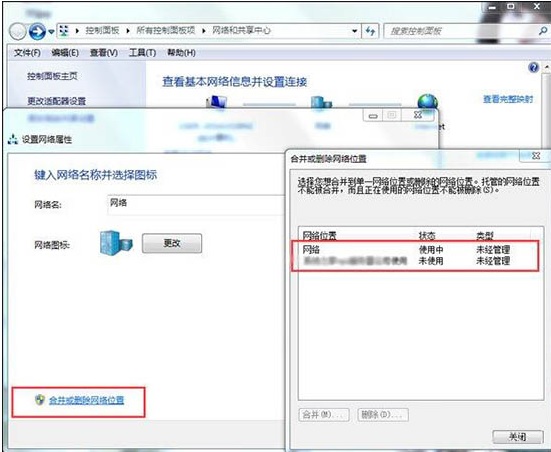Click the search magnifier icon
The image size is (551, 452).
(x=542, y=31)
